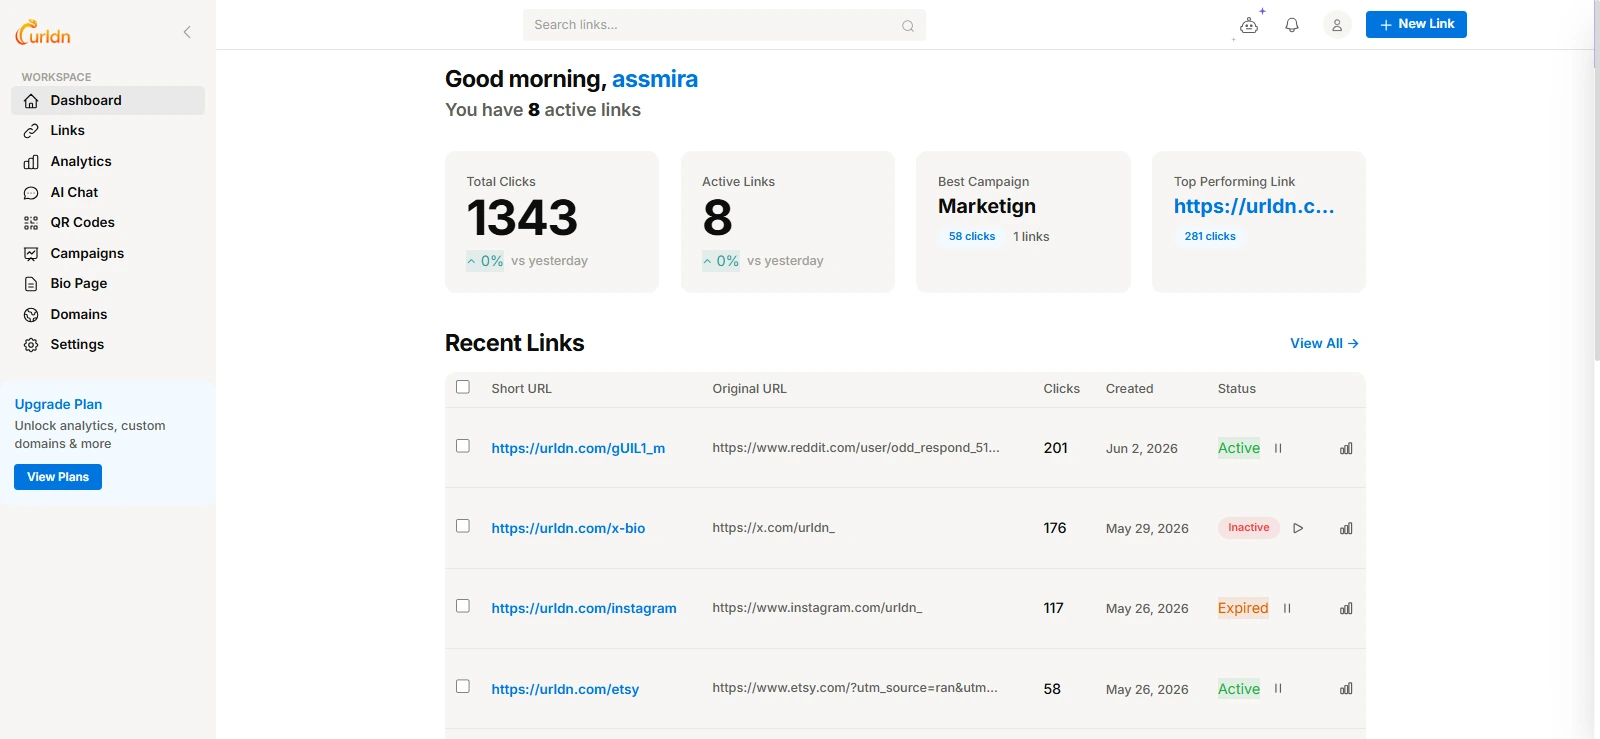Open notifications bell
1600x739 pixels.
tap(1292, 25)
